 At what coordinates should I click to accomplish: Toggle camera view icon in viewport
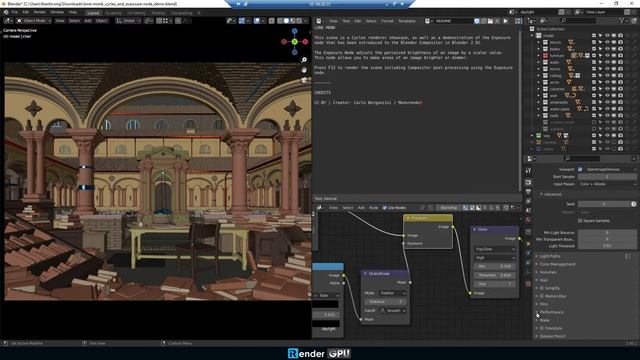click(304, 80)
